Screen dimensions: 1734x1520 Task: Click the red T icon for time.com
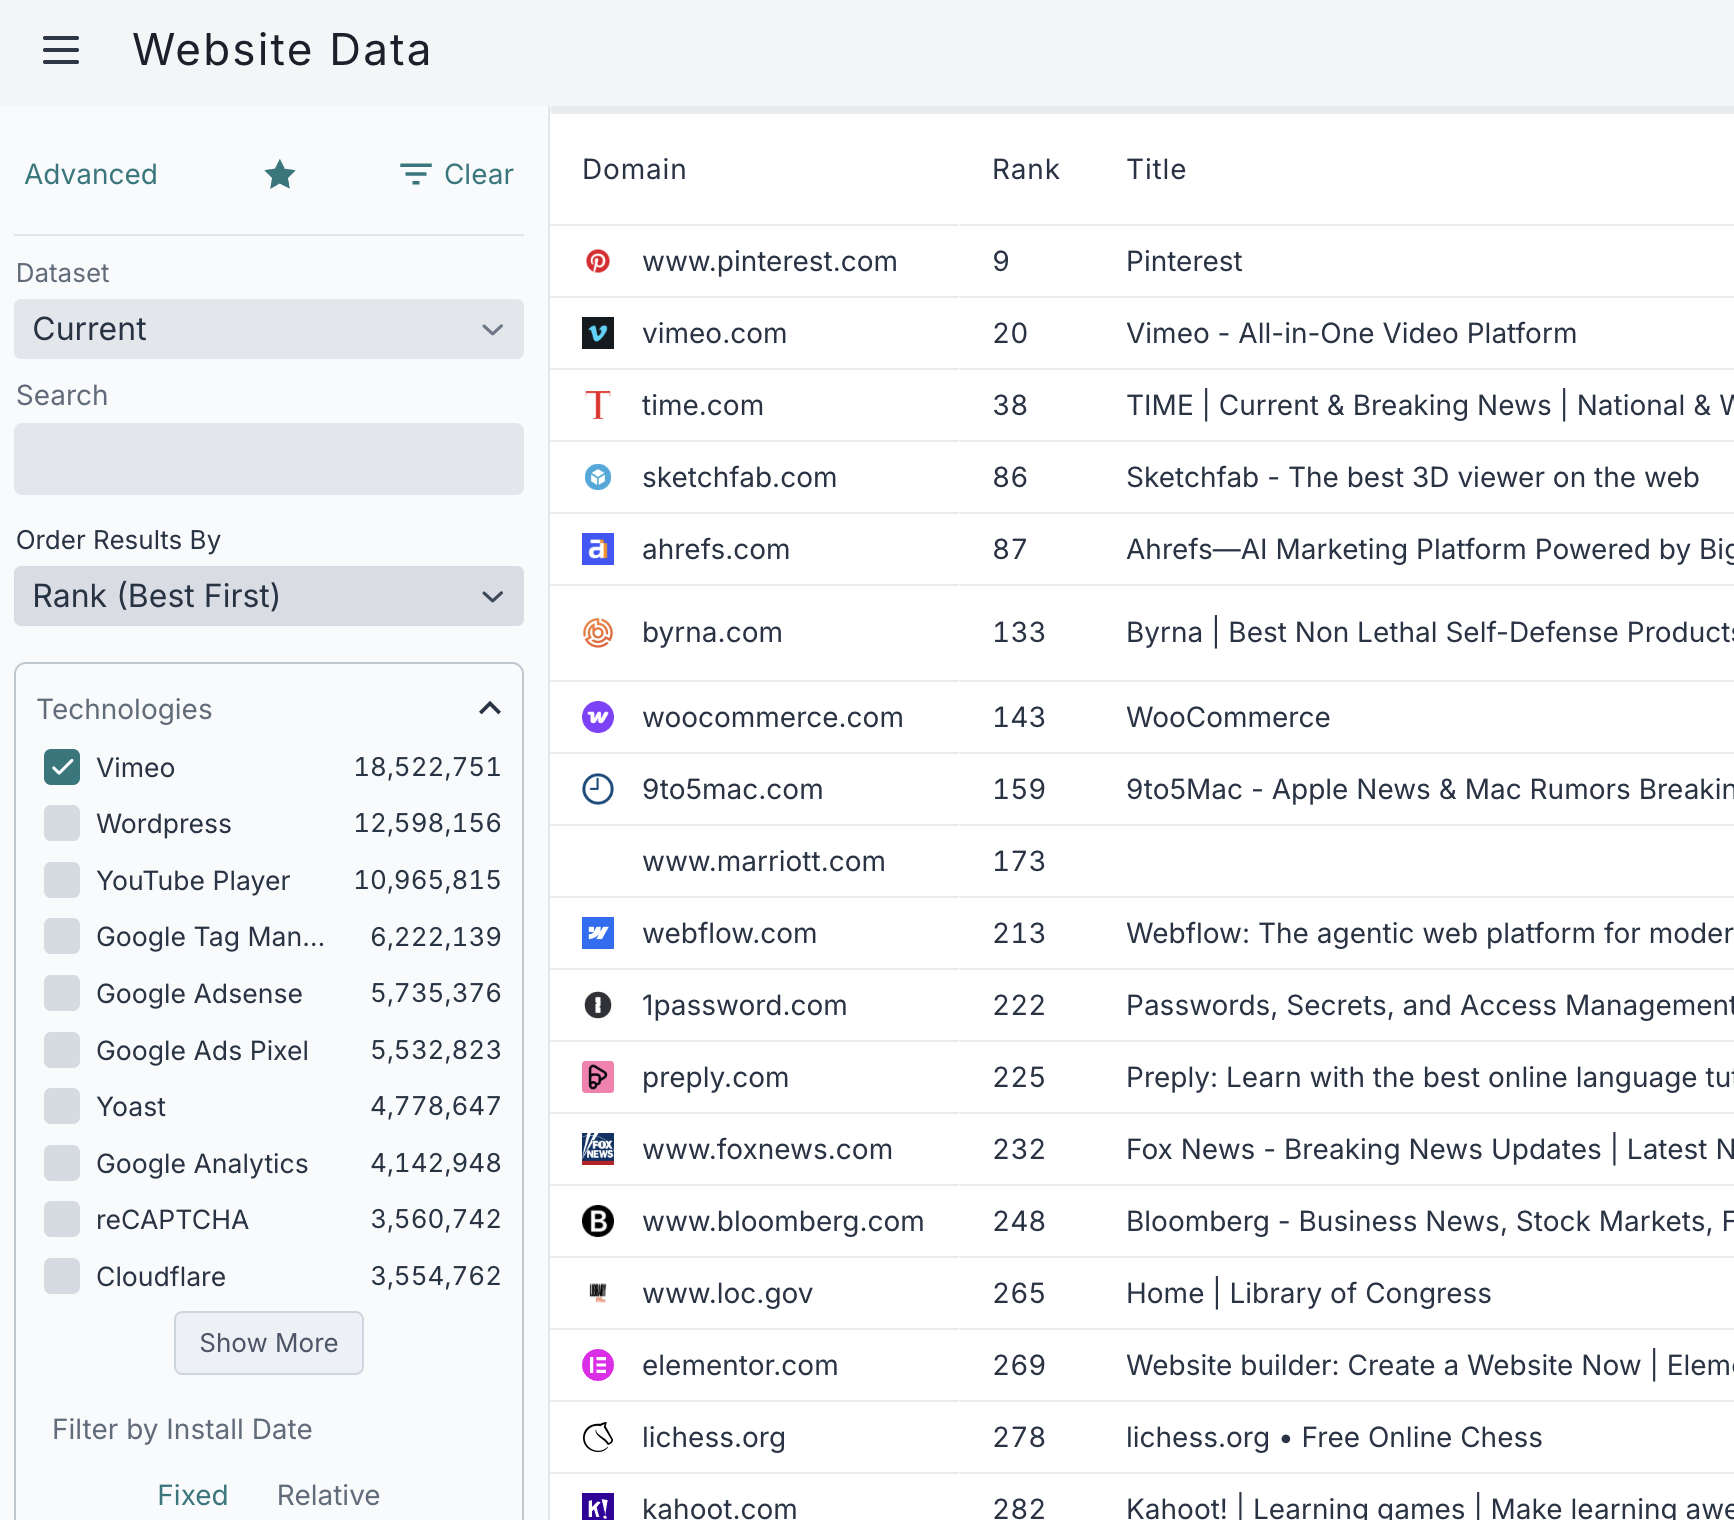click(x=598, y=405)
